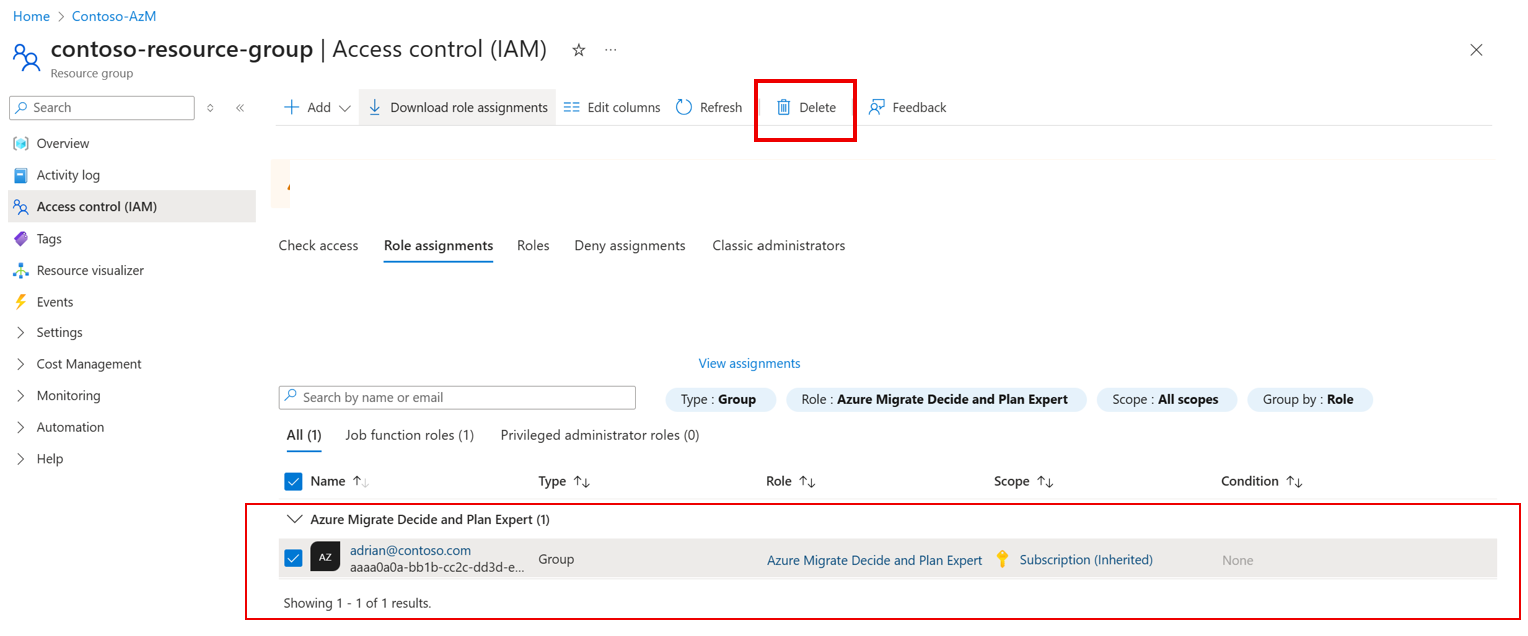Click the yellow key icon beside Subscription
This screenshot has width=1528, height=636.
coord(1003,560)
